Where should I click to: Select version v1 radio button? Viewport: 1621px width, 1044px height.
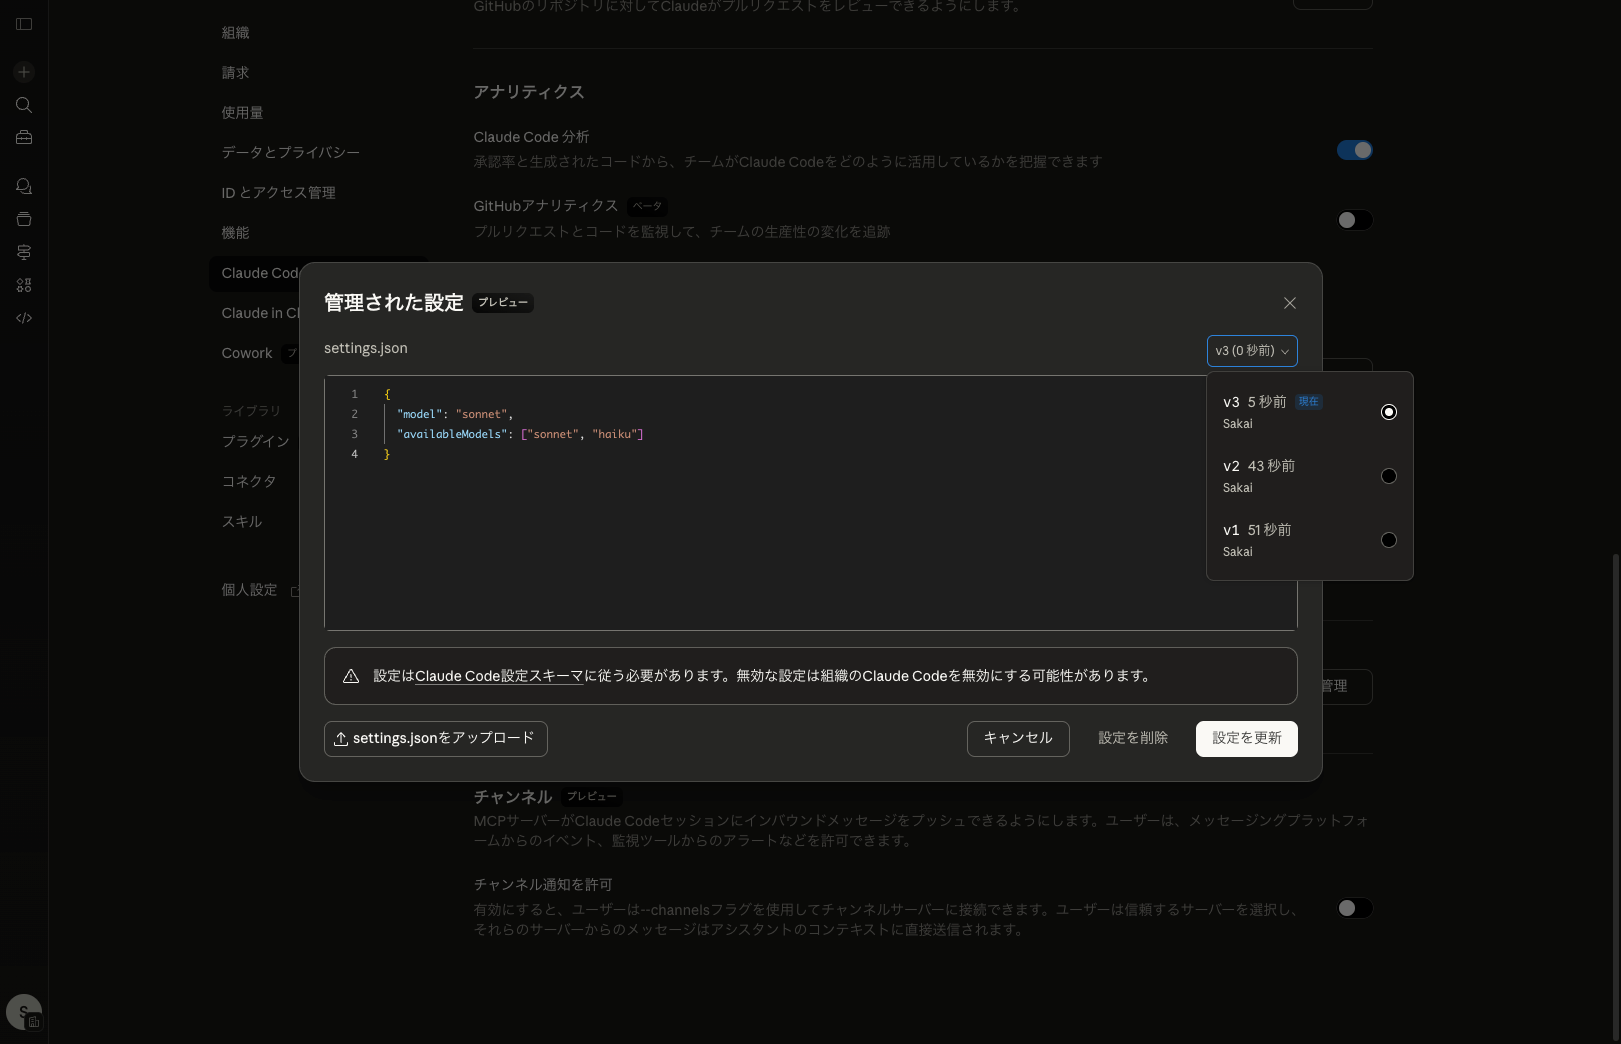1388,540
